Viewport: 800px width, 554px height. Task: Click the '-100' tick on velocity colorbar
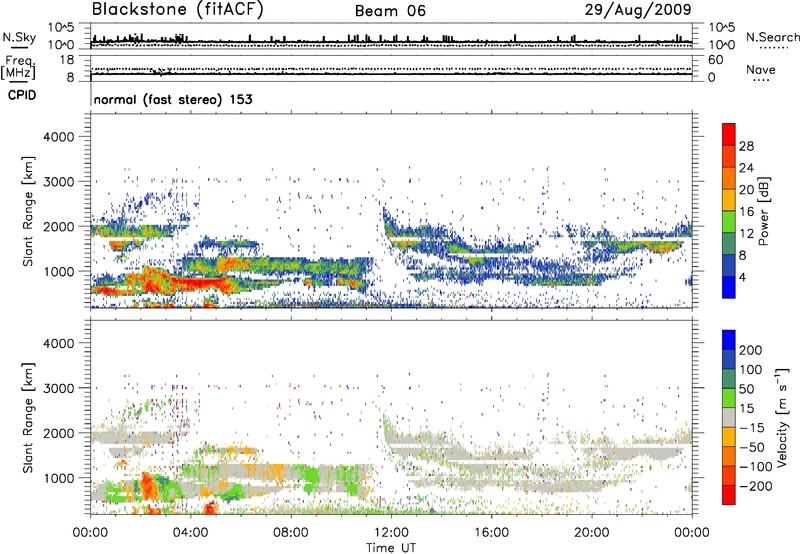(x=755, y=467)
